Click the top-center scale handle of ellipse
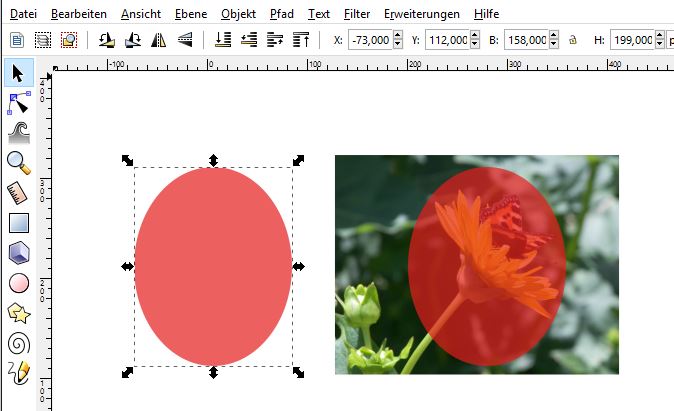The width and height of the screenshot is (674, 411). coord(213,160)
